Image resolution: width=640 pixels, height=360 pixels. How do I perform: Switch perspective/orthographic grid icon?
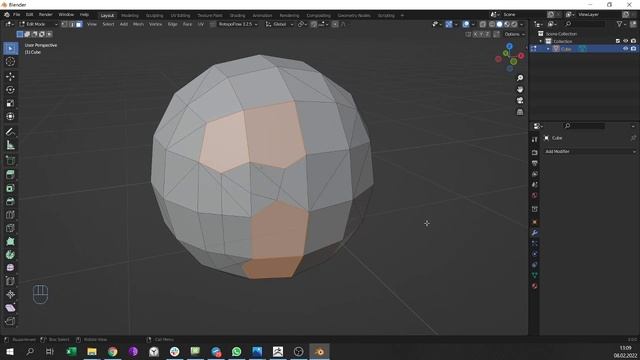click(x=520, y=112)
